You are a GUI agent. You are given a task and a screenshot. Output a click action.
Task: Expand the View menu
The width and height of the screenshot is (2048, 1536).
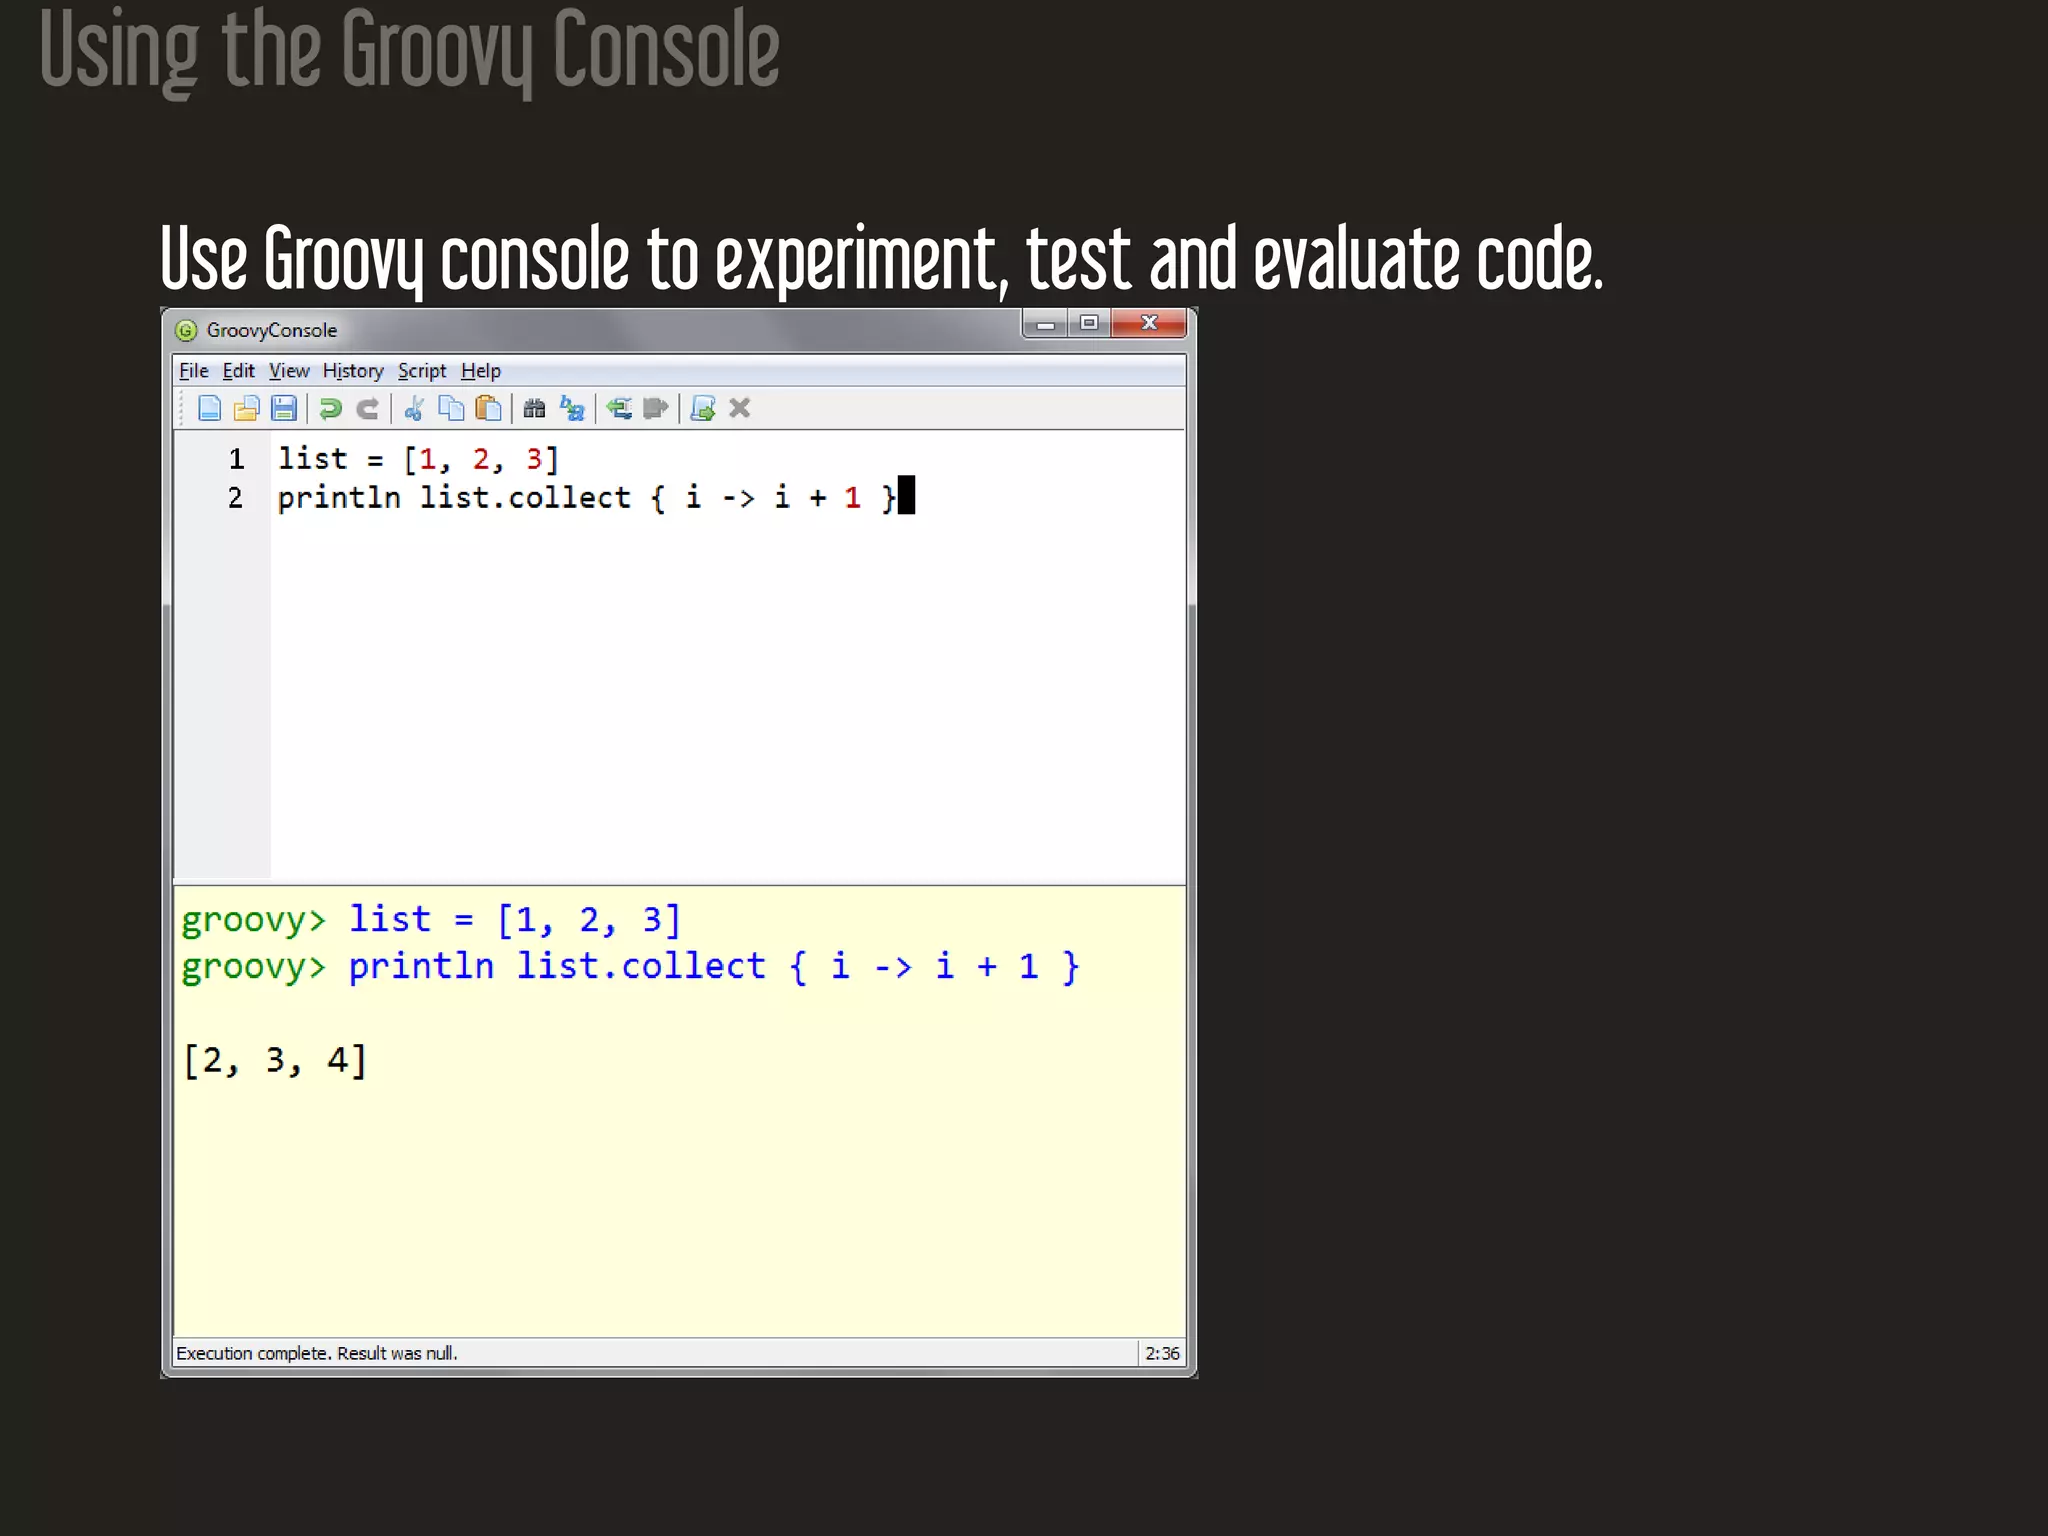[289, 371]
